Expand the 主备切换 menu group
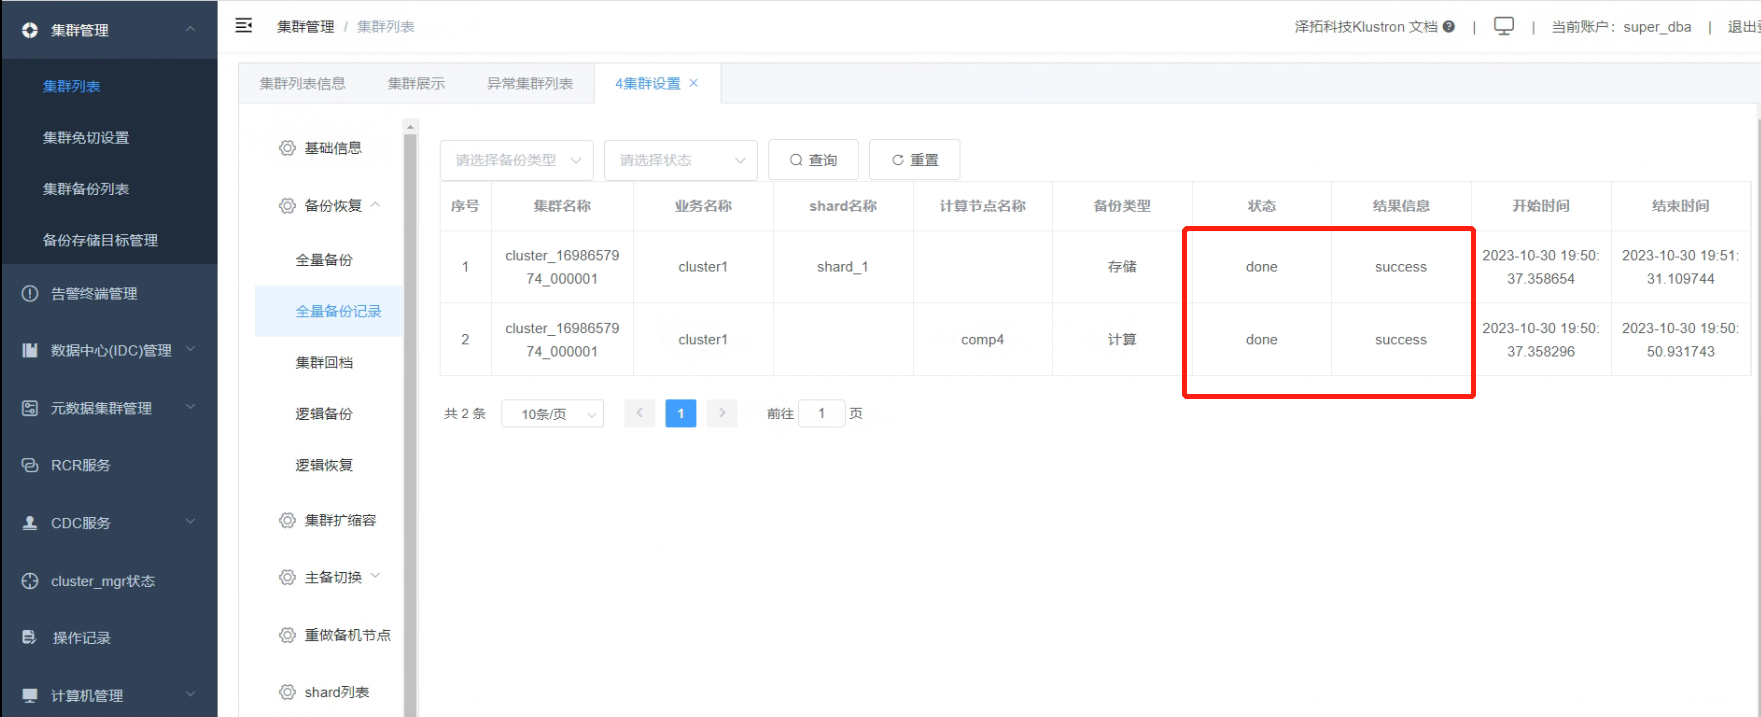The height and width of the screenshot is (717, 1761). [376, 576]
